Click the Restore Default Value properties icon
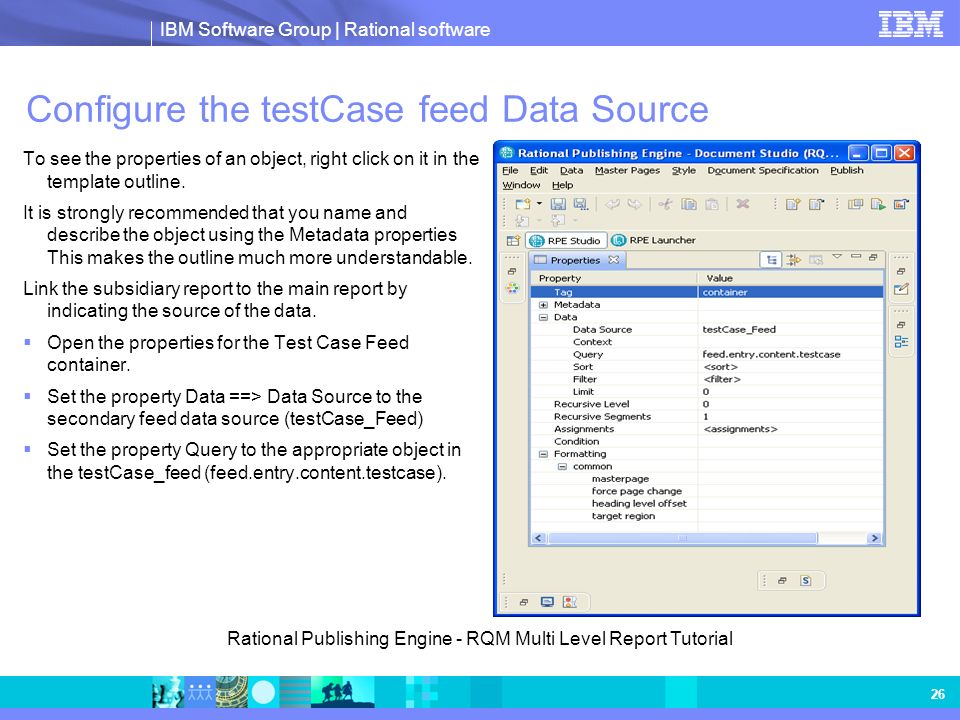 pos(816,260)
